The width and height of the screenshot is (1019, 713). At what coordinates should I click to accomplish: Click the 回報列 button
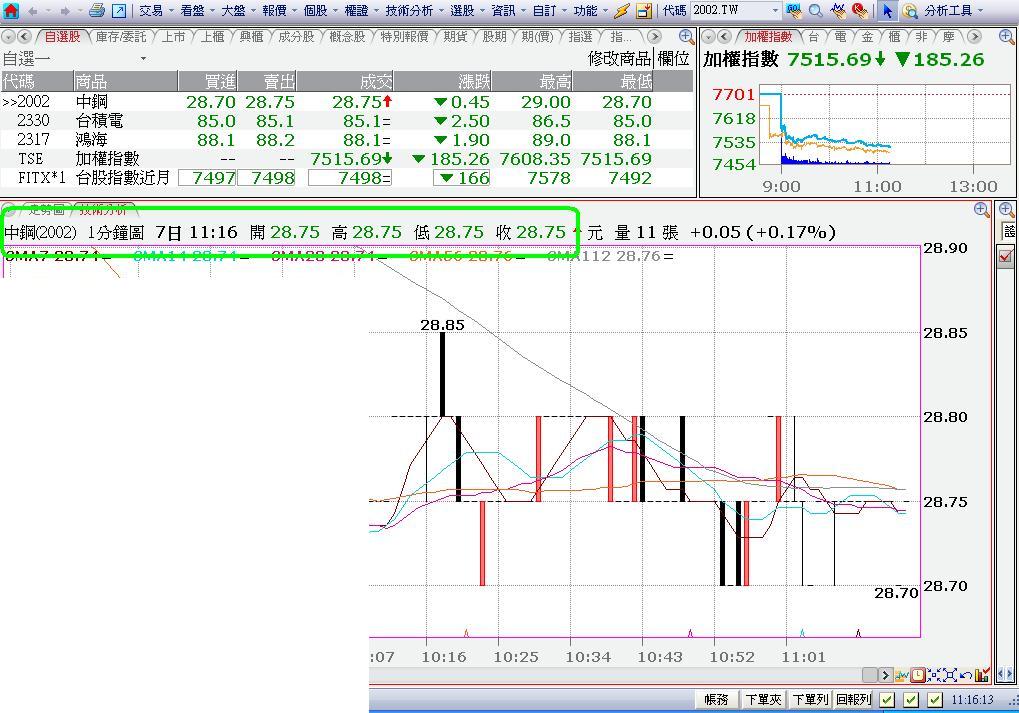[x=853, y=699]
